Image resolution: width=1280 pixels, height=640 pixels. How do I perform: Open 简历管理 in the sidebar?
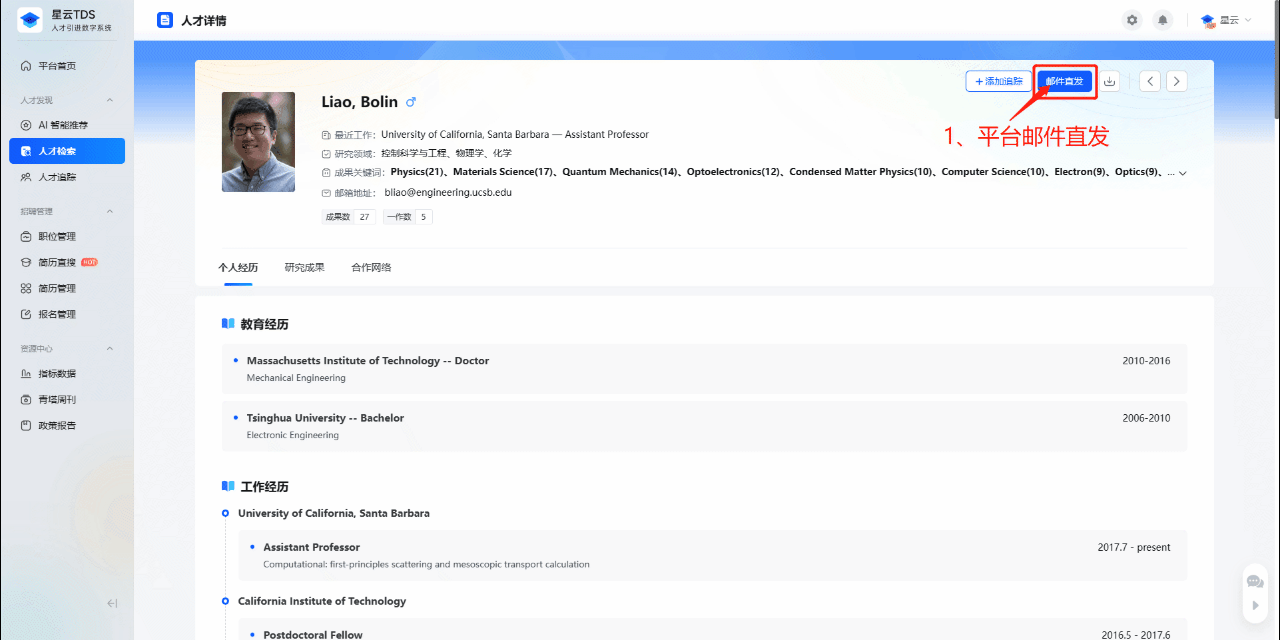(x=67, y=288)
